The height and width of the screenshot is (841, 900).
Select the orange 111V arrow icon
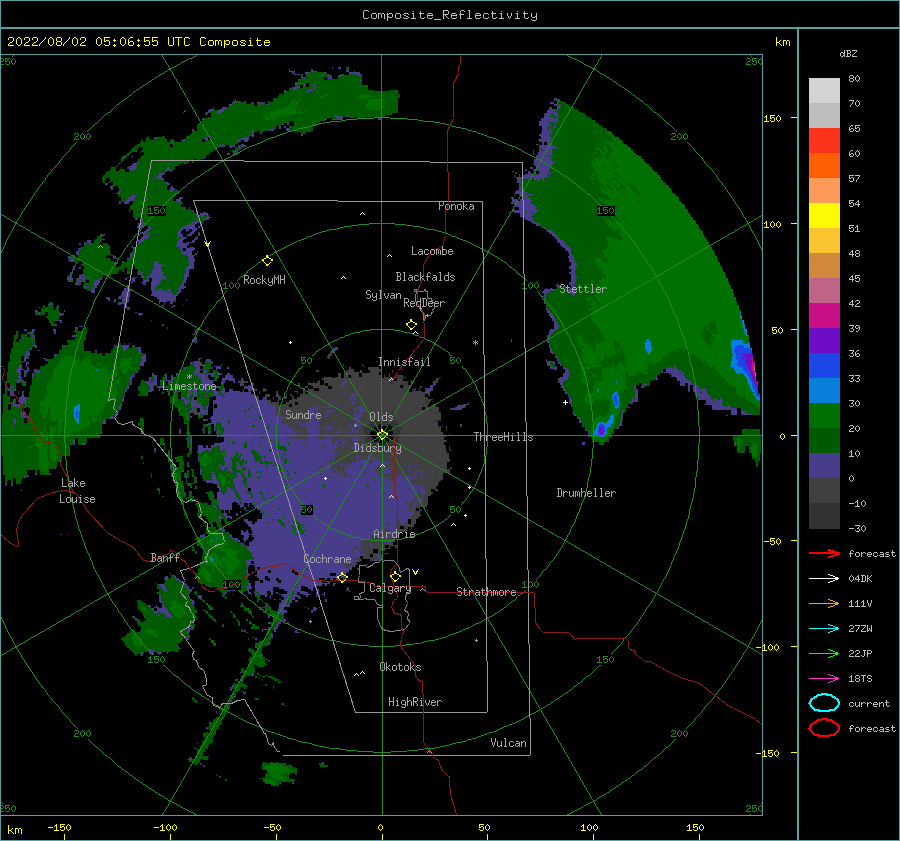tap(824, 603)
